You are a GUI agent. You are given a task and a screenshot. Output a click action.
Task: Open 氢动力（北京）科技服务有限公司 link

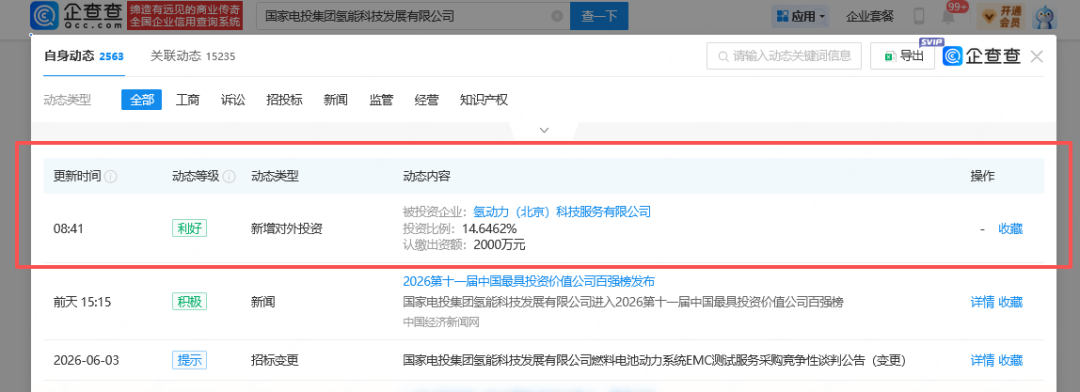[562, 212]
